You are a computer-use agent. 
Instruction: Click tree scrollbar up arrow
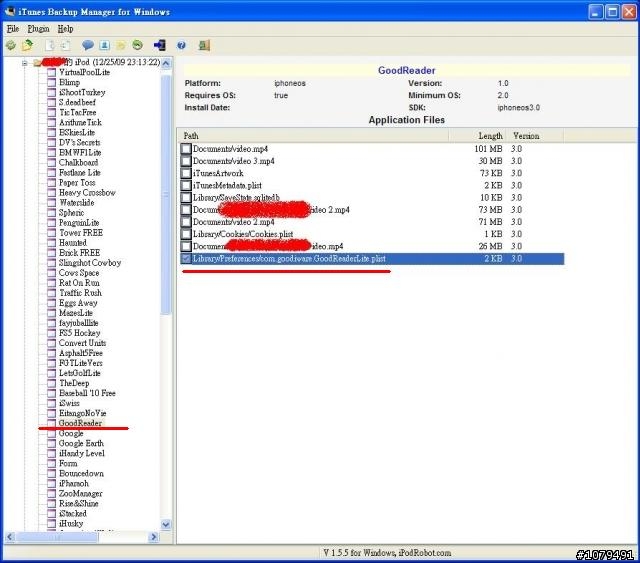coord(166,63)
